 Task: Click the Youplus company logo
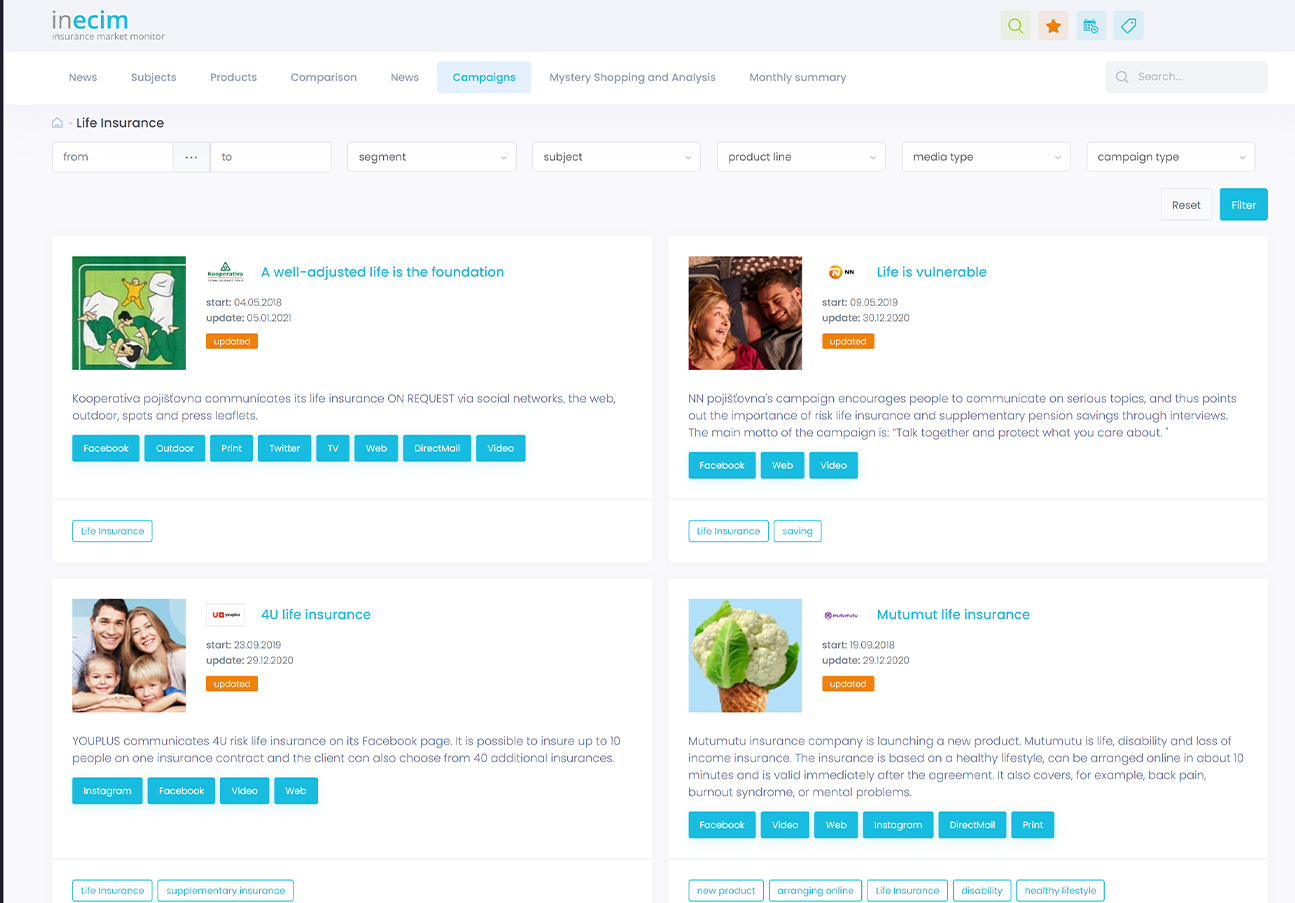(x=225, y=615)
